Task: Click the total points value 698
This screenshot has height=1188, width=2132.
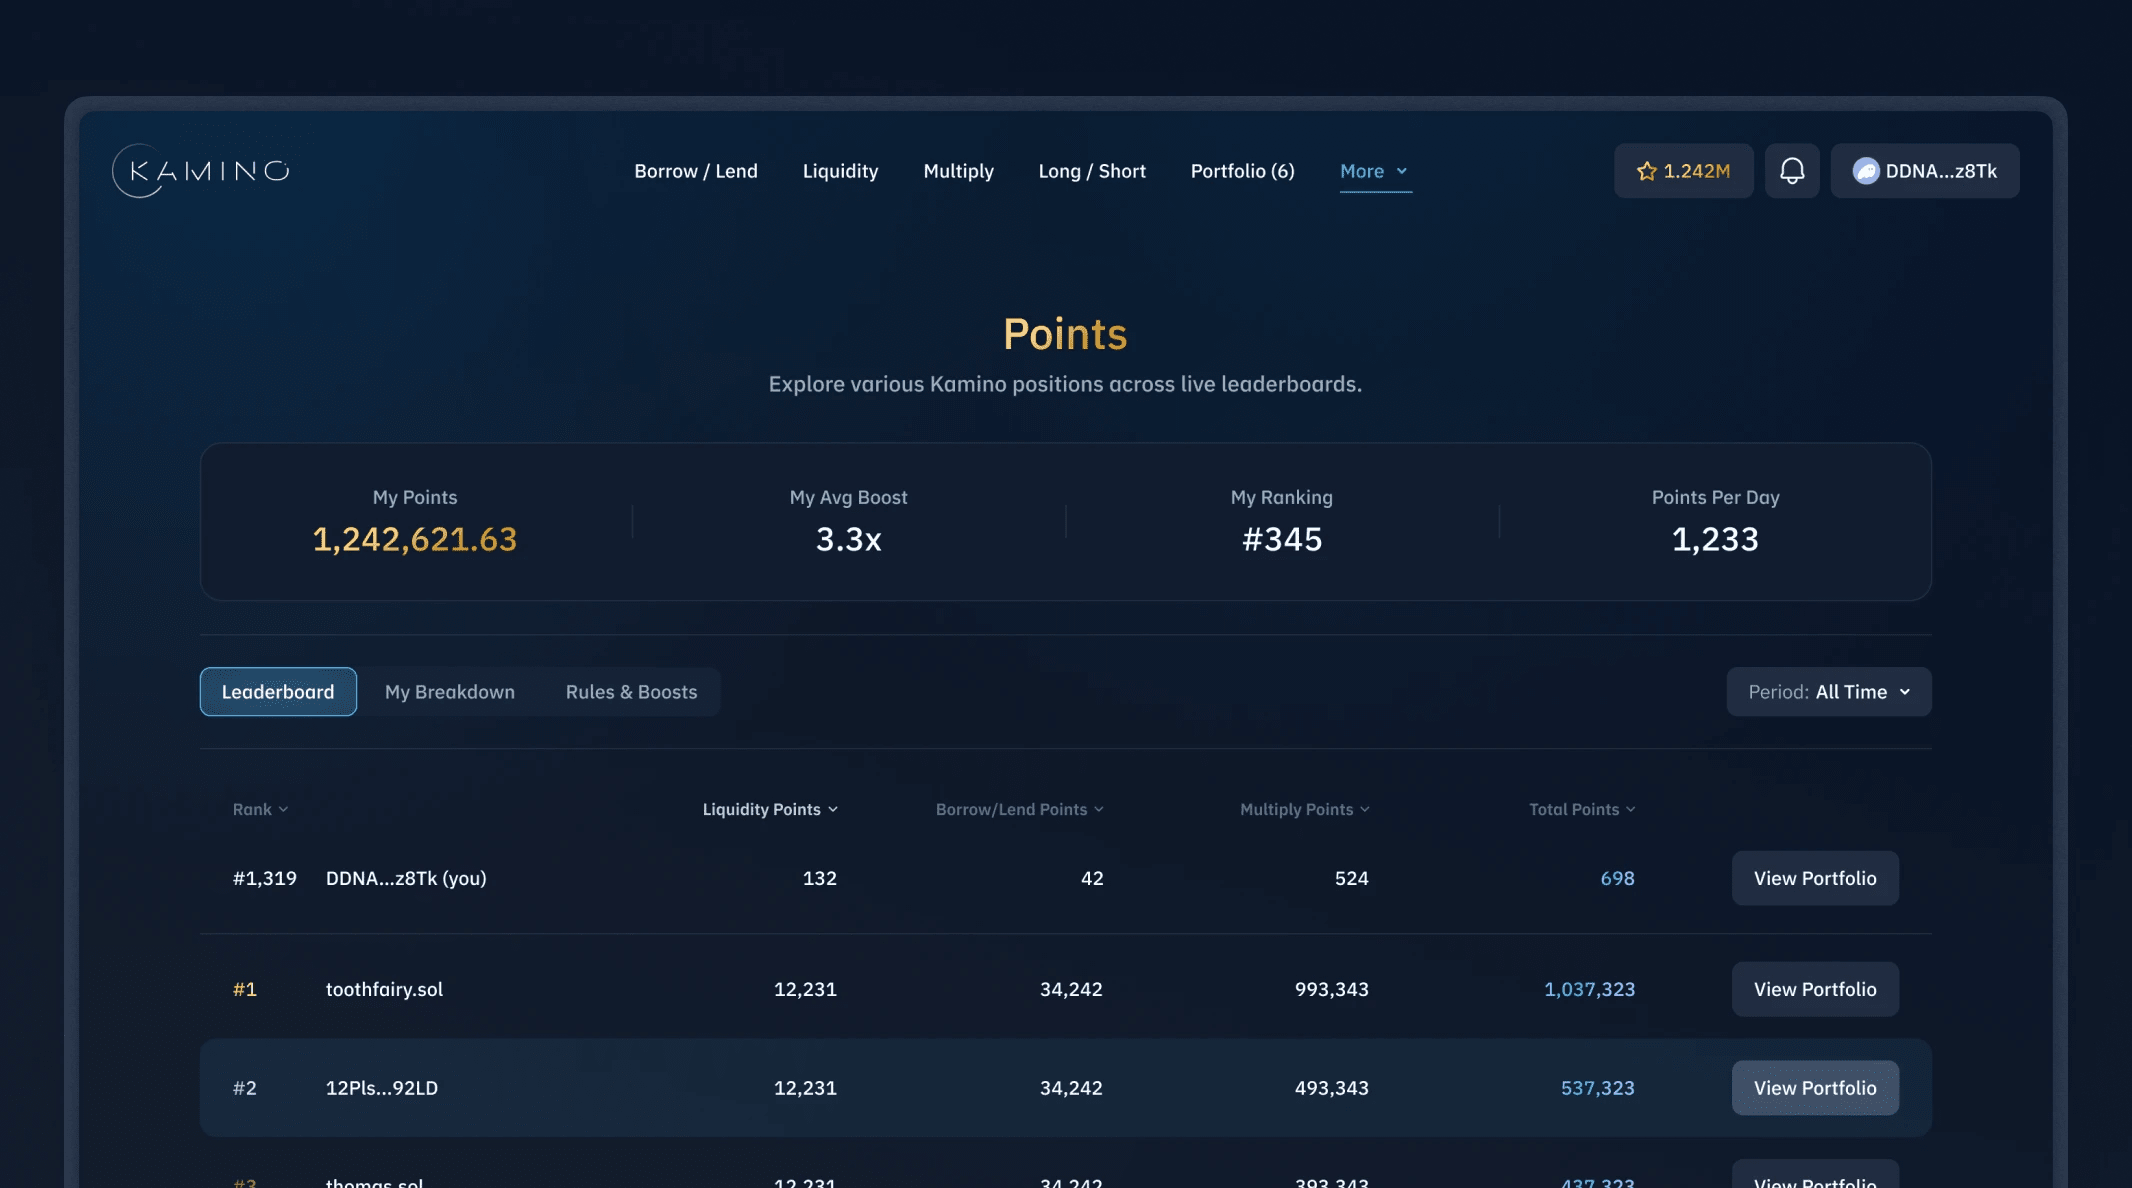Action: (x=1617, y=878)
